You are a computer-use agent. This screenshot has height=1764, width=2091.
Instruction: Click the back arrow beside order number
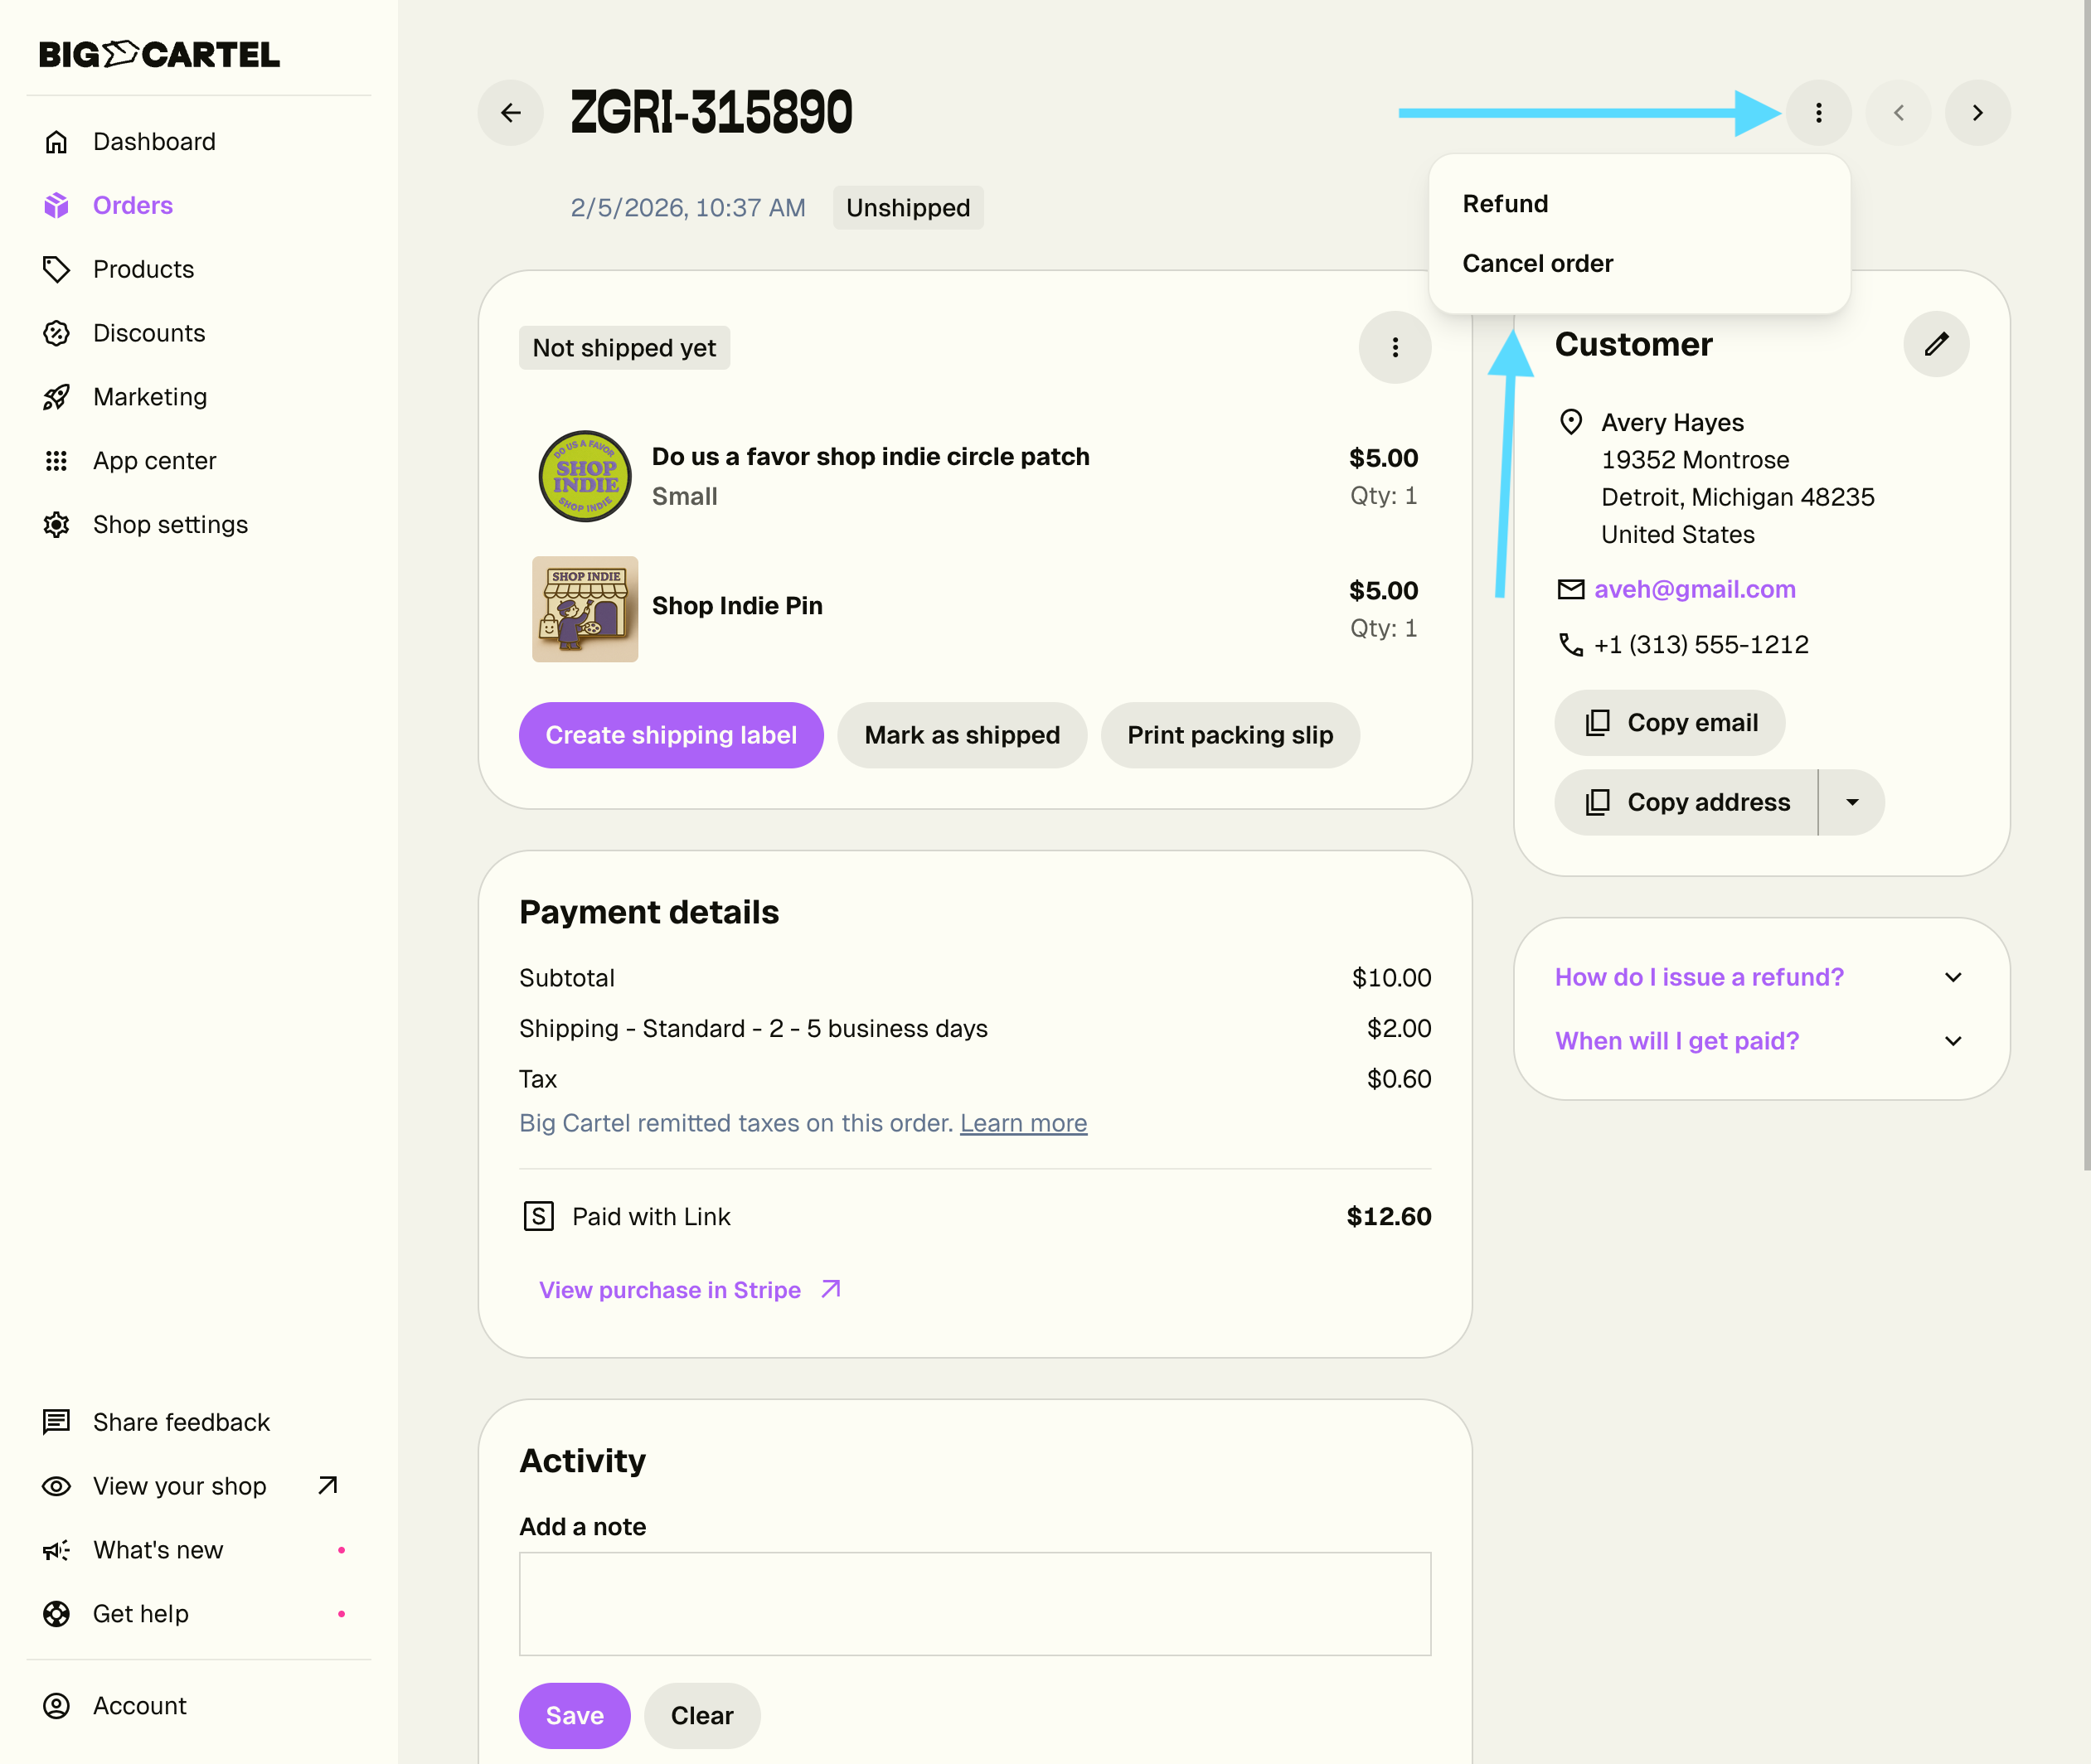(510, 113)
